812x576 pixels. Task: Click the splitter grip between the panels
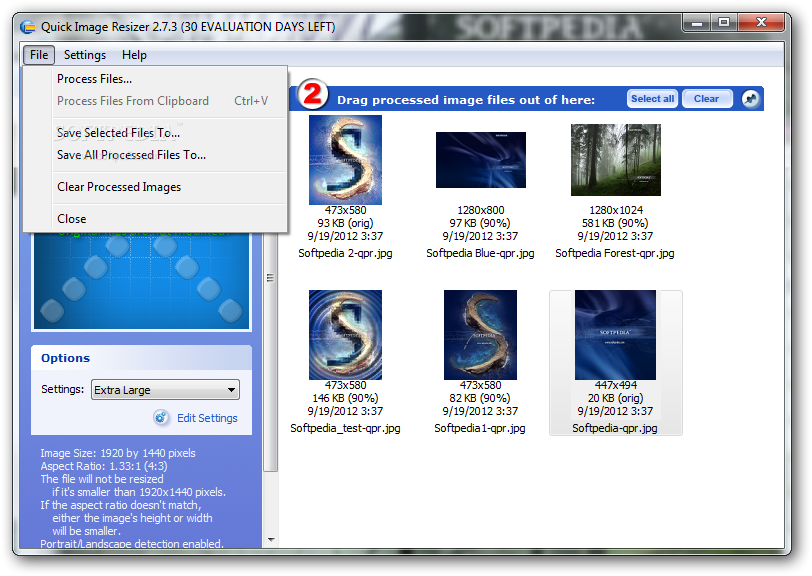coord(268,278)
